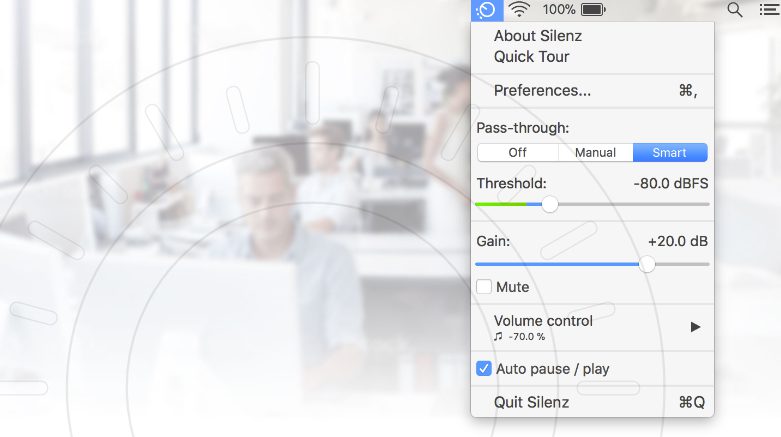Switch pass-through to Manual

point(595,153)
